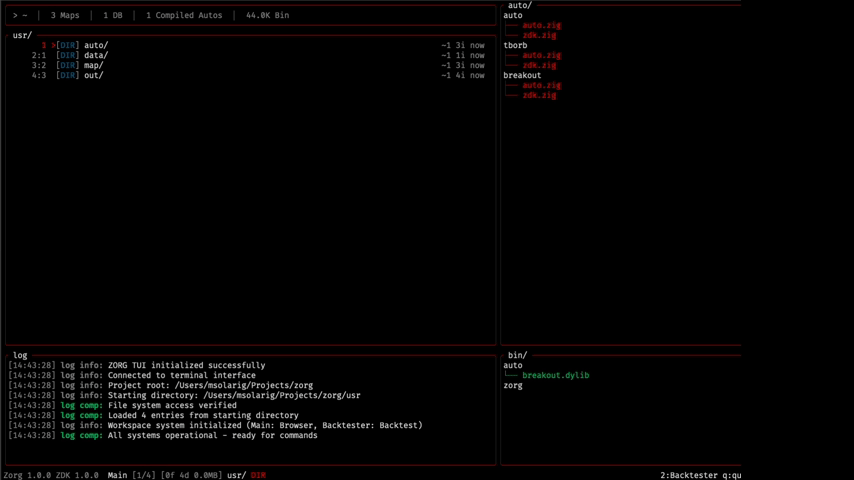The height and width of the screenshot is (480, 854).
Task: Click the log panel title
Action: (20, 355)
